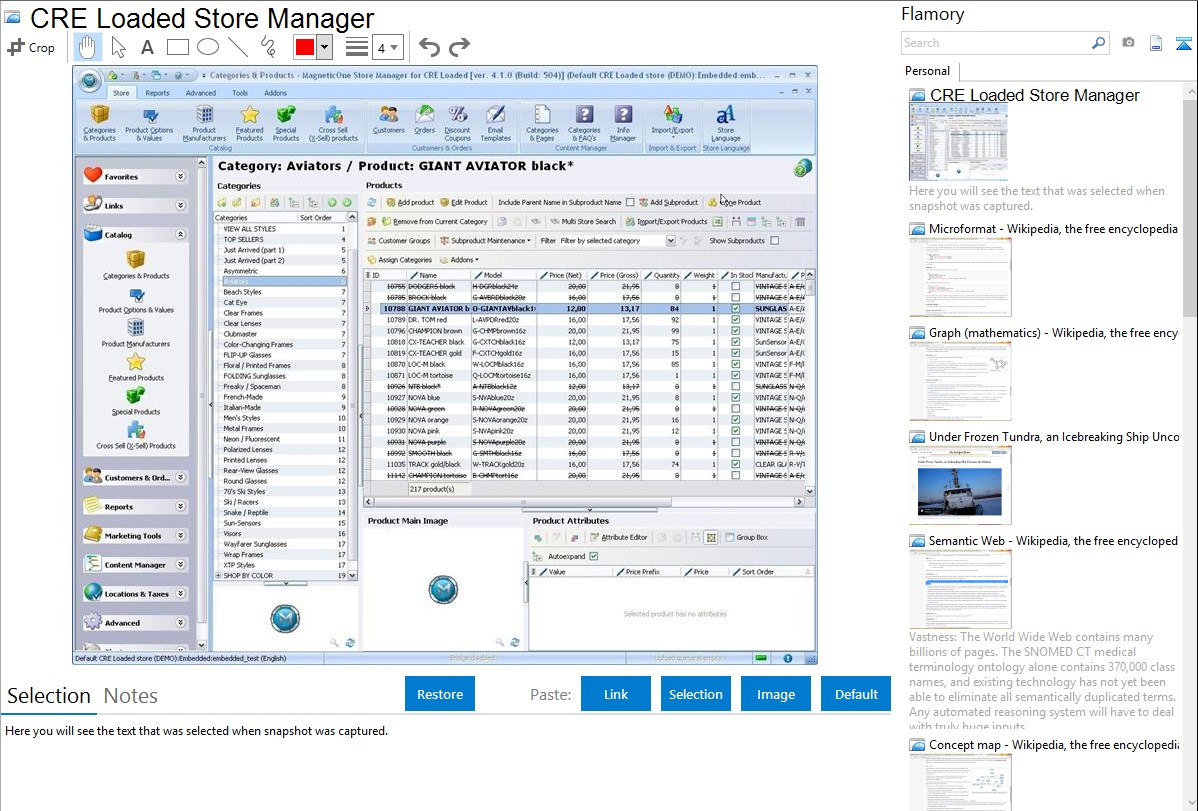Click the Featured Products star in ribbon
The height and width of the screenshot is (811, 1198).
pos(249,123)
